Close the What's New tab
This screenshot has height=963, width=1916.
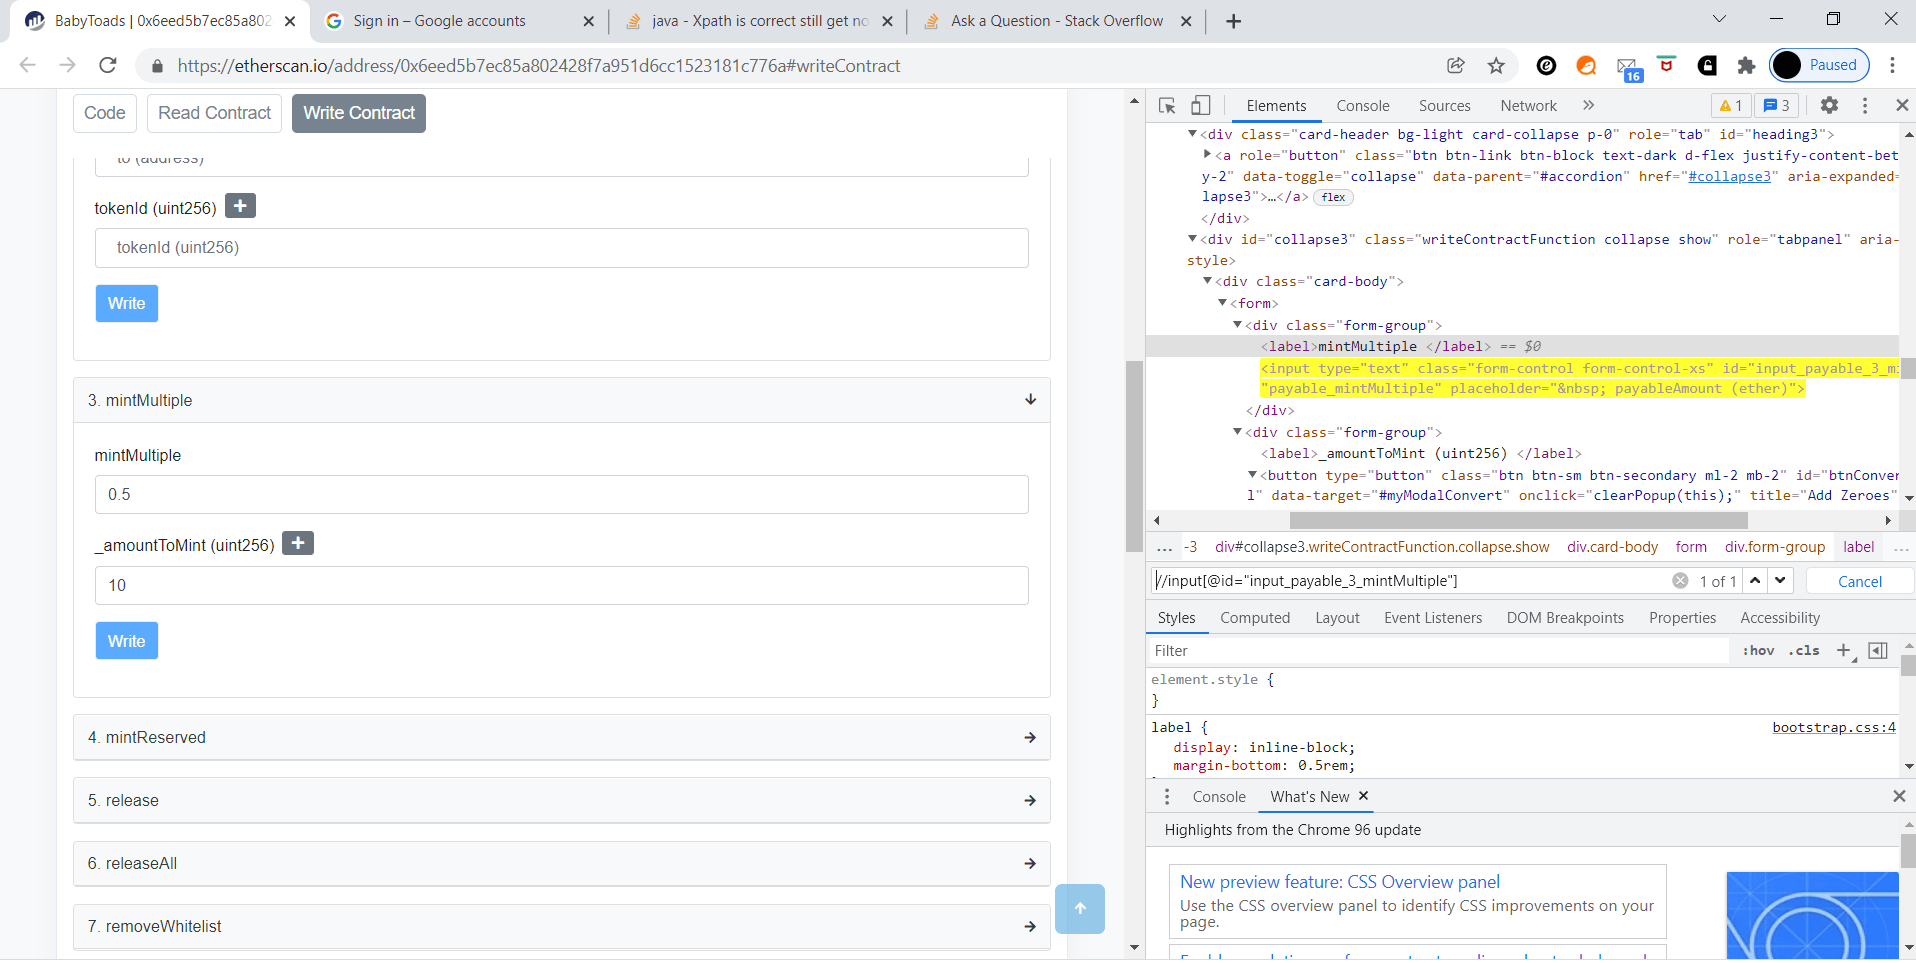coord(1363,796)
